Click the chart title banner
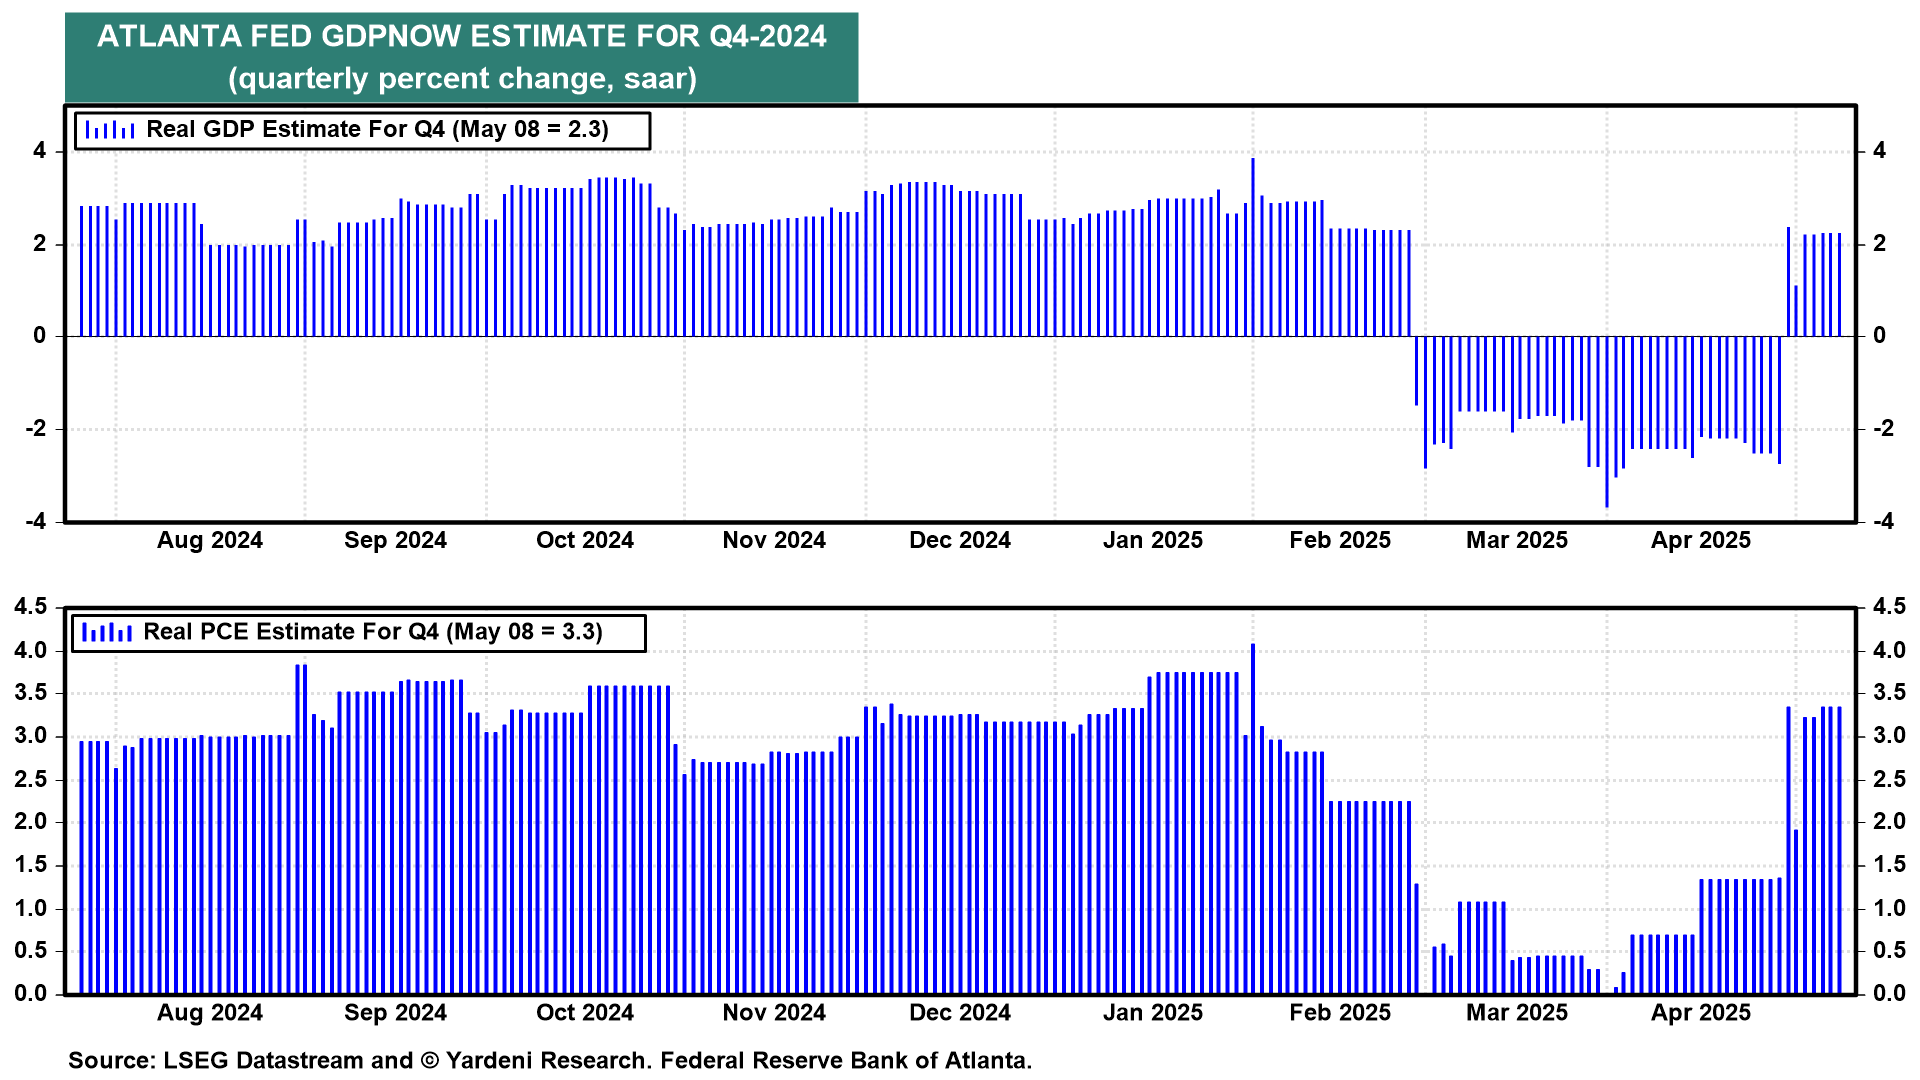The height and width of the screenshot is (1080, 1920). click(x=461, y=57)
